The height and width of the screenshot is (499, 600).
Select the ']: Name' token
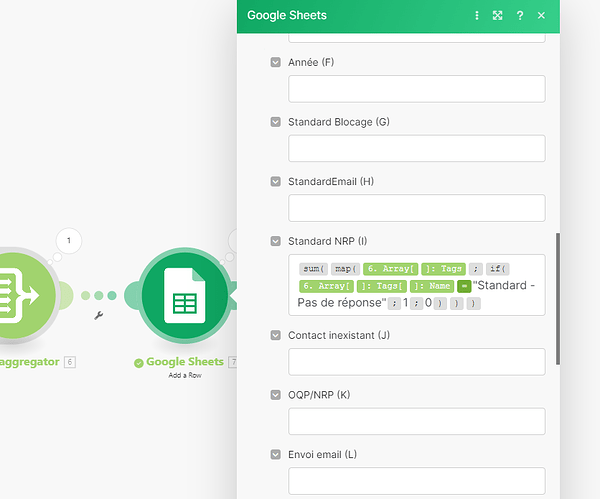click(x=432, y=286)
